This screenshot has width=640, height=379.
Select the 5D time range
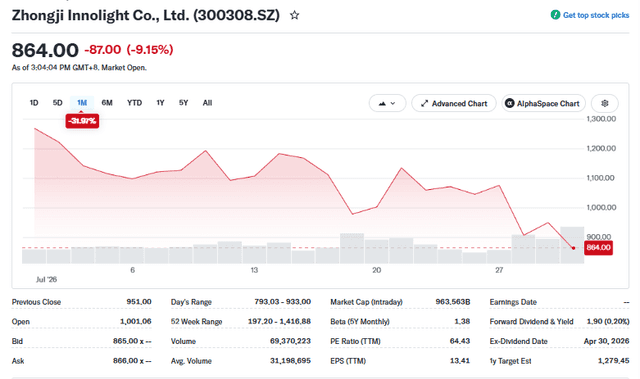58,103
